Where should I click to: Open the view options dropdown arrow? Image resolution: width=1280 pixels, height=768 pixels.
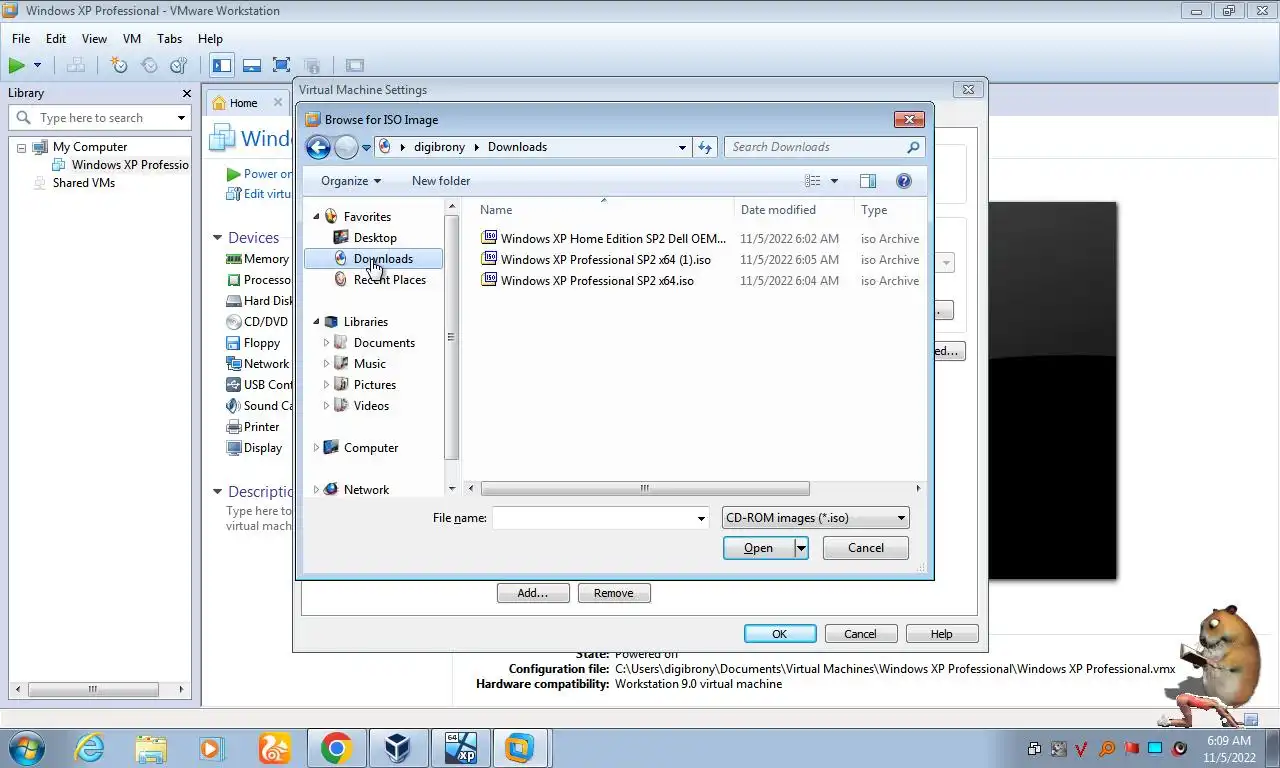click(x=834, y=181)
